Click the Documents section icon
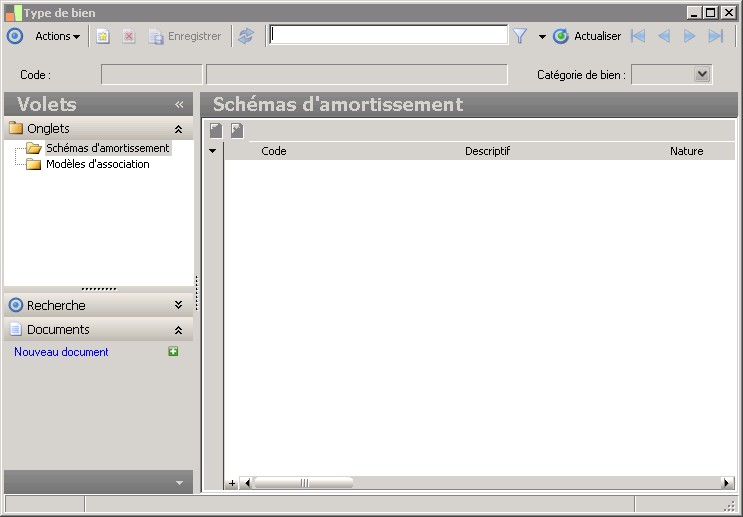The image size is (743, 517). [x=16, y=329]
